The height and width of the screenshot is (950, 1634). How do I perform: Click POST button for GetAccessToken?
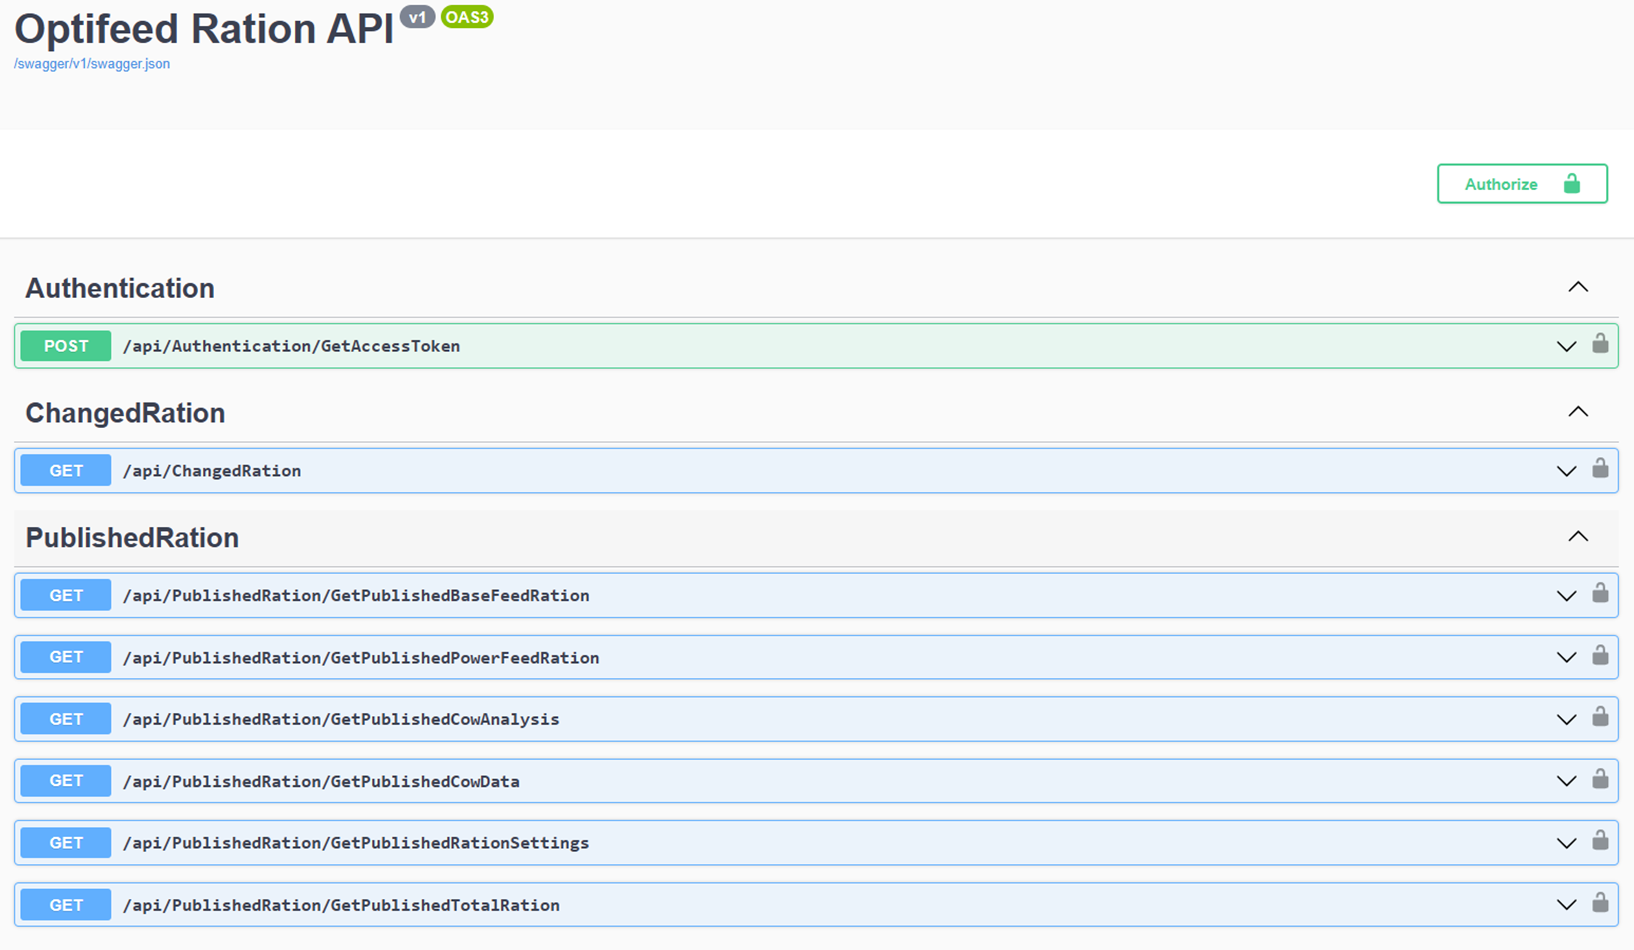point(66,346)
